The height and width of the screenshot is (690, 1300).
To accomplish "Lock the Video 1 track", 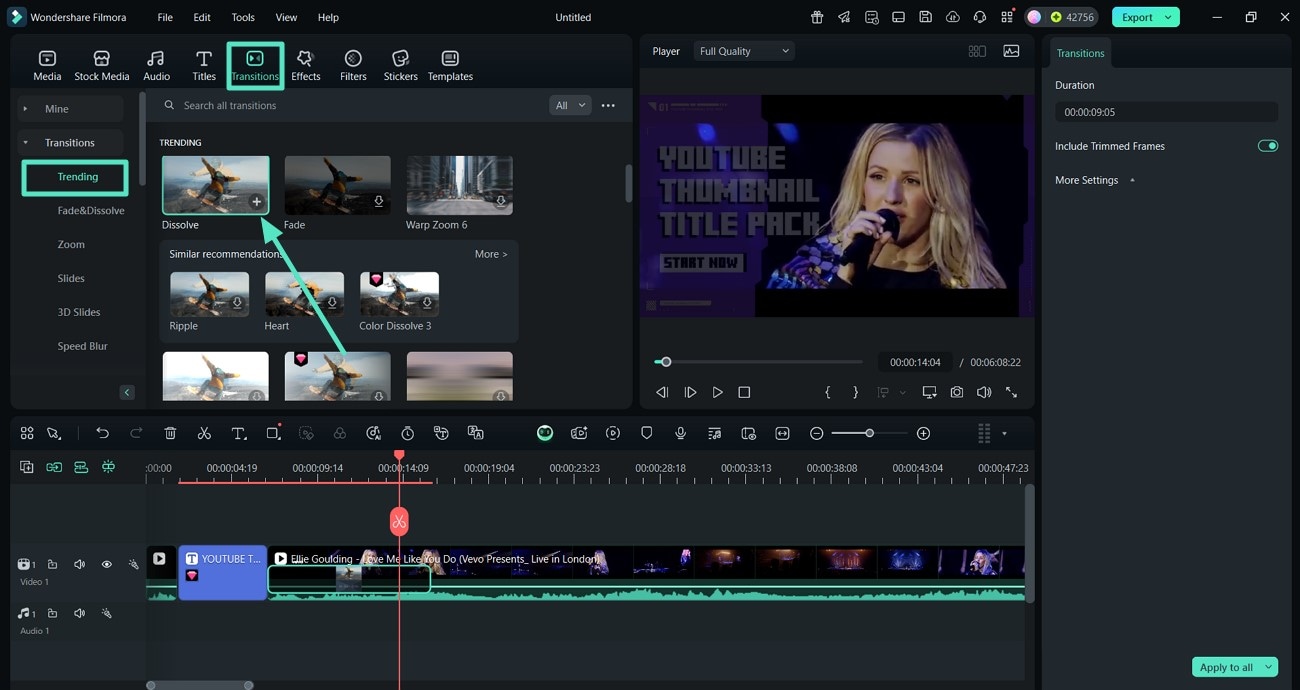I will click(52, 565).
